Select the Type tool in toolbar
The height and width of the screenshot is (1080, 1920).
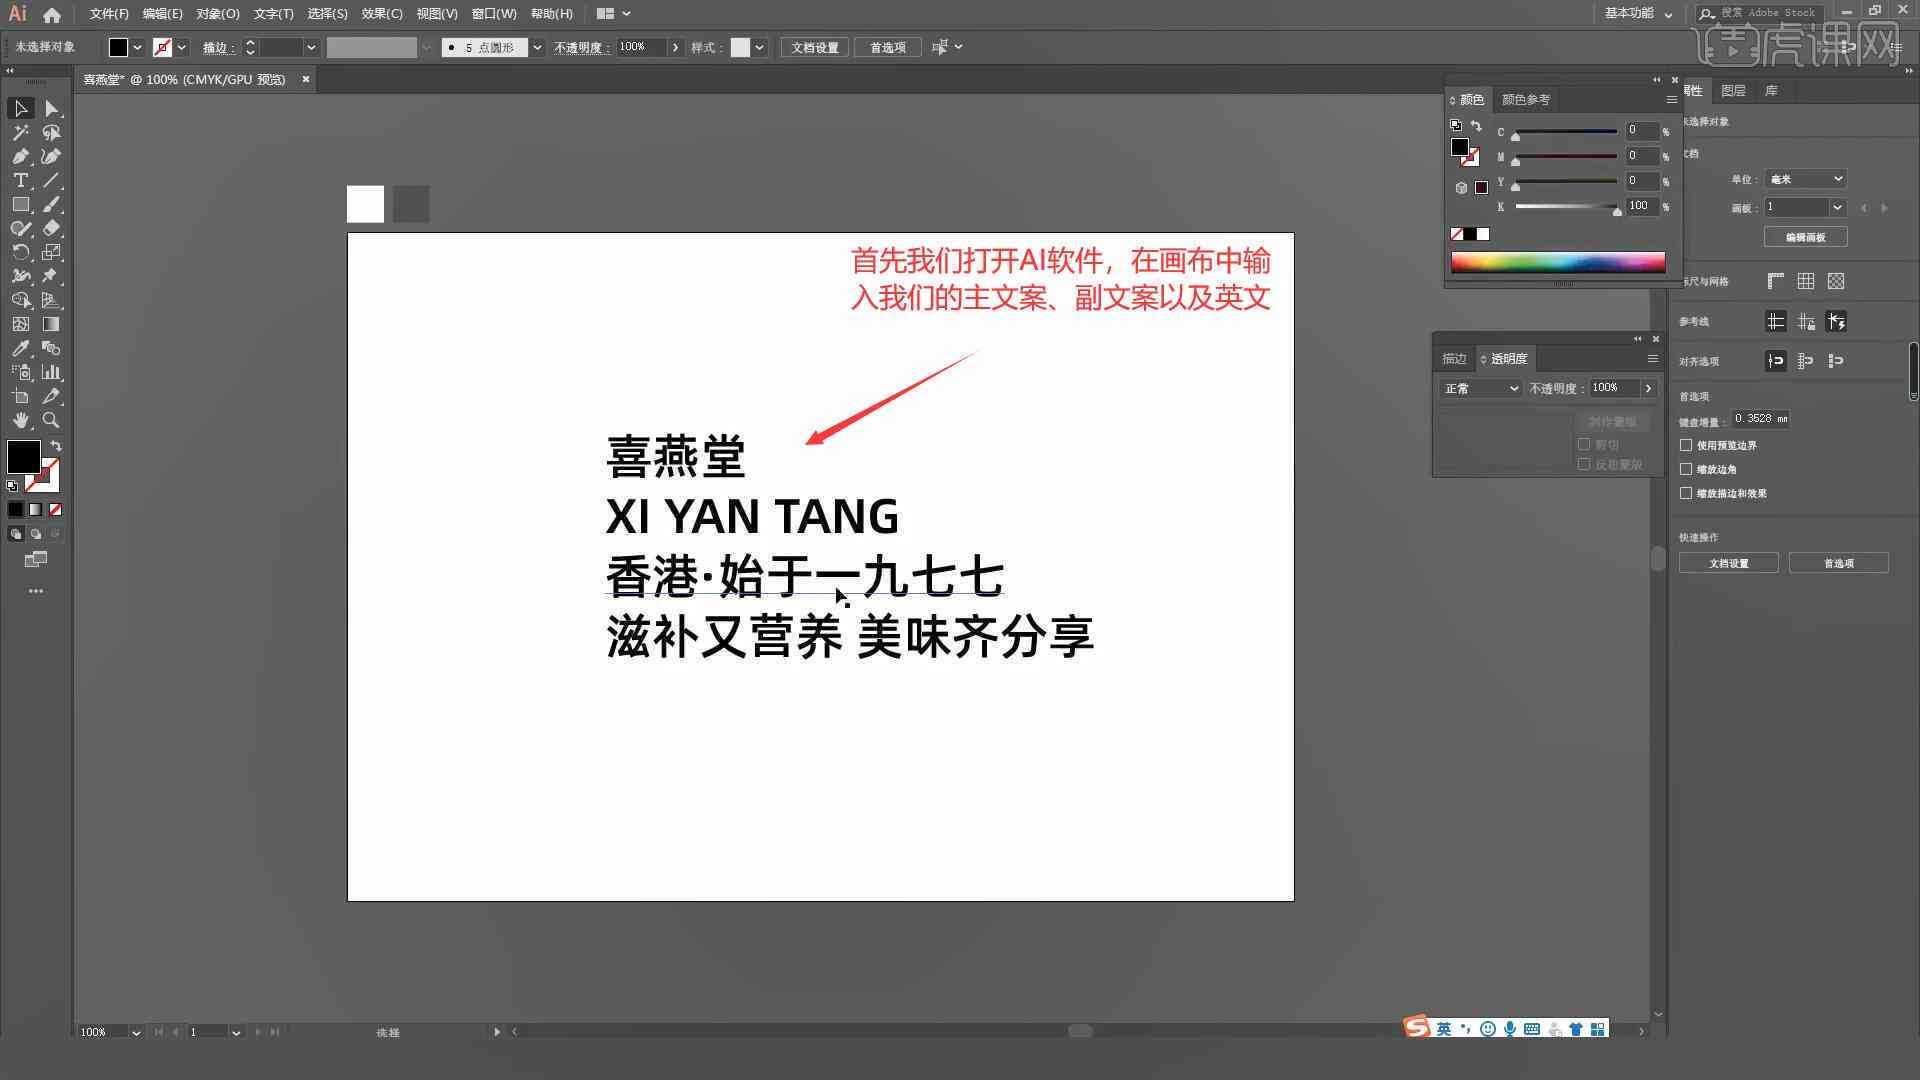(18, 181)
